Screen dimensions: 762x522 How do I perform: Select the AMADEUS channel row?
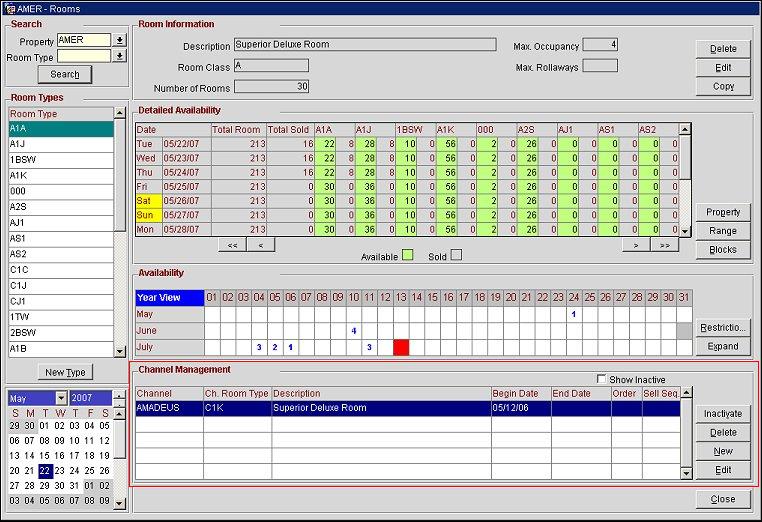[x=407, y=408]
